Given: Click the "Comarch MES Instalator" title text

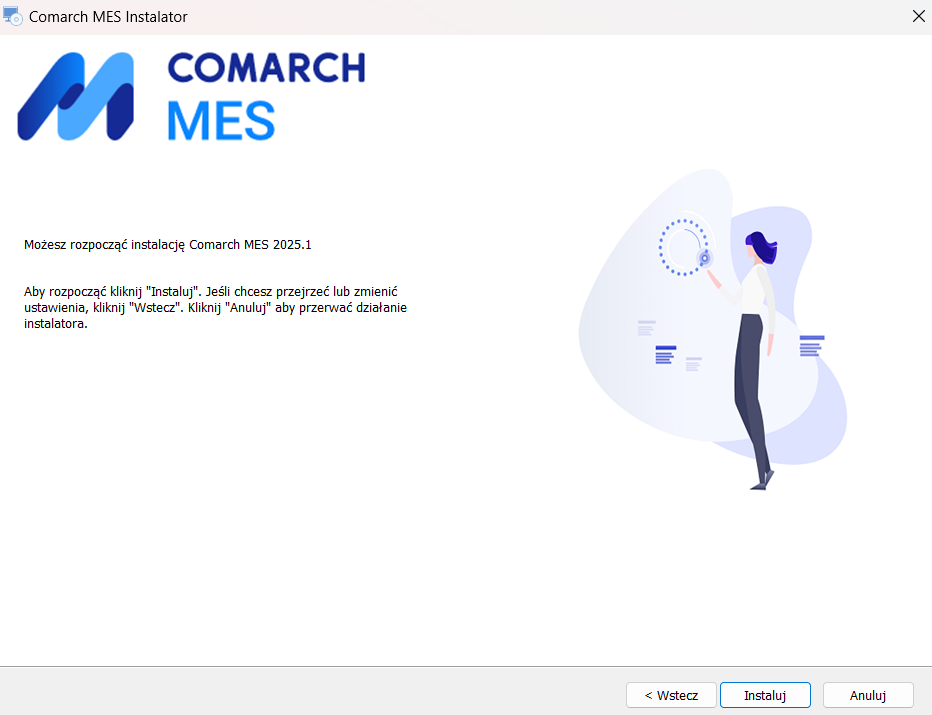Looking at the screenshot, I should click(108, 17).
